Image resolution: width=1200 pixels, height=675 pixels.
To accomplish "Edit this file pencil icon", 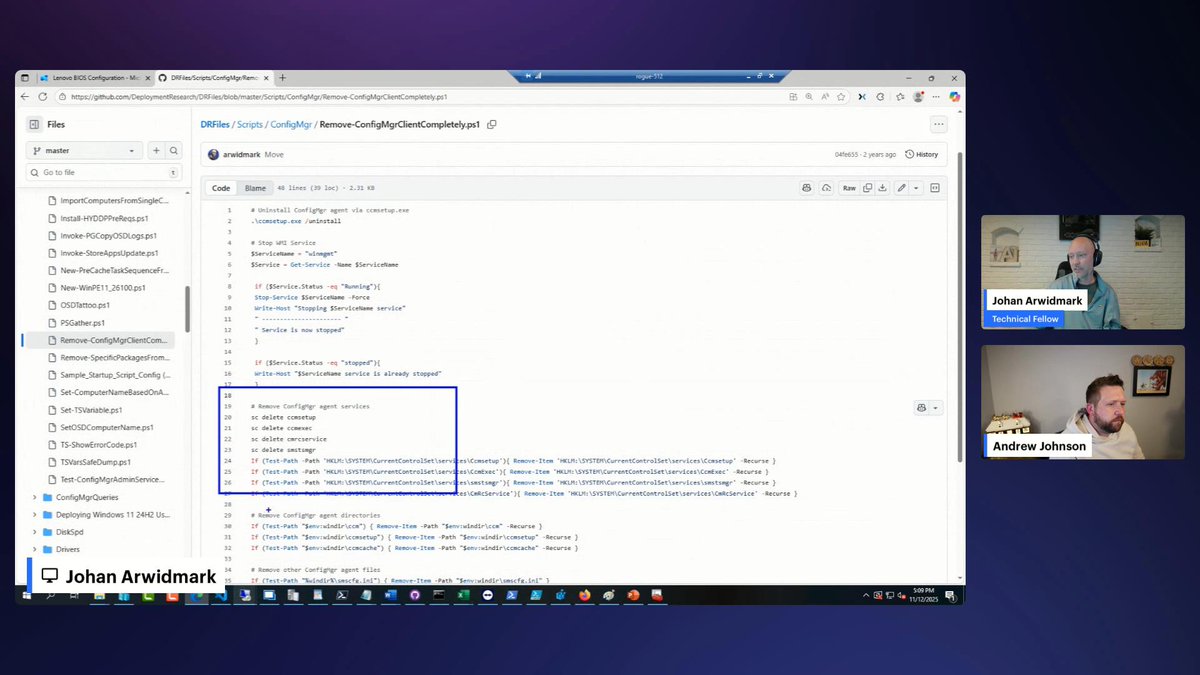I will tap(901, 188).
